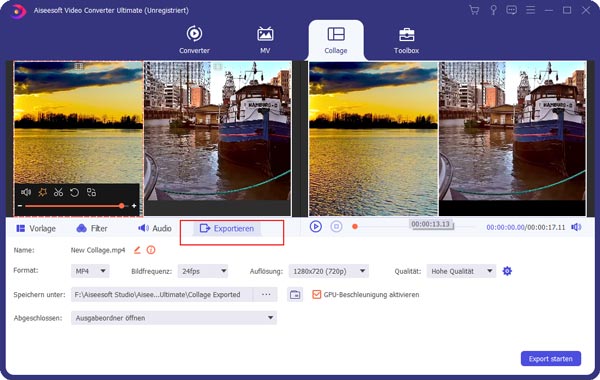Open the Abgeschlossen Ausgabeordner öffnen dropdown
The image size is (600, 380).
pos(174,318)
